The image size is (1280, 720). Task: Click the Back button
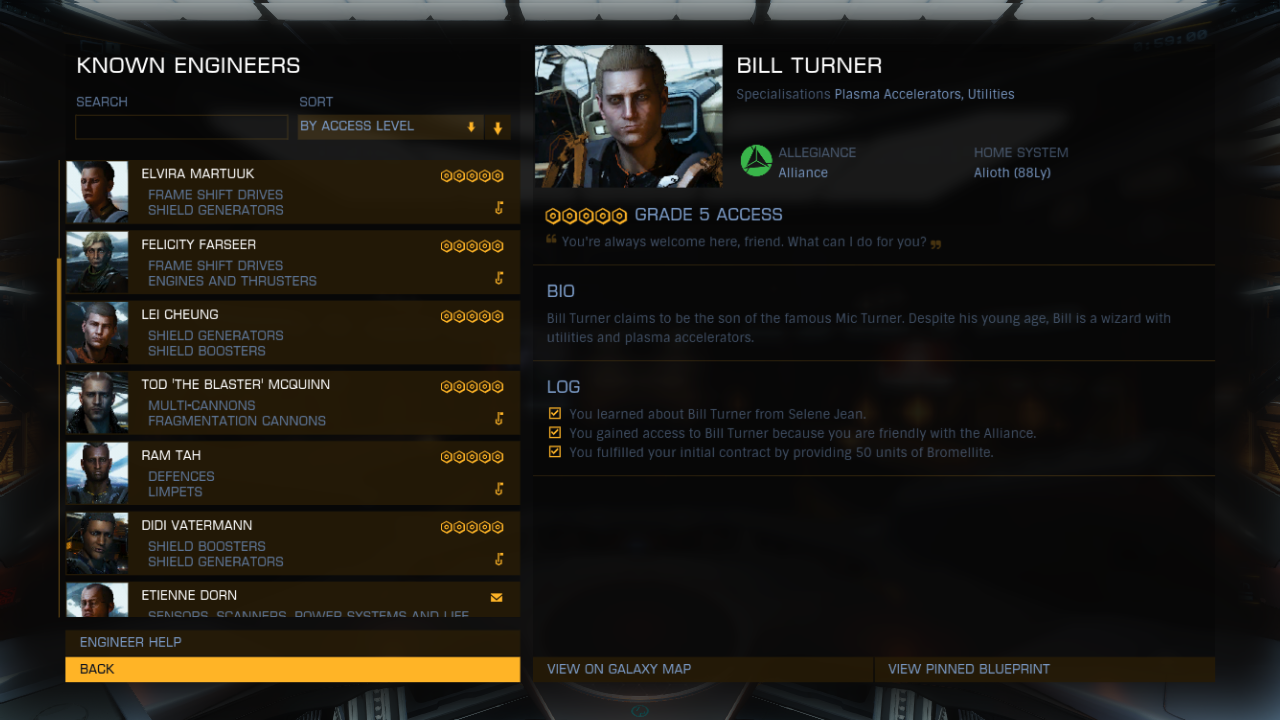click(x=293, y=669)
